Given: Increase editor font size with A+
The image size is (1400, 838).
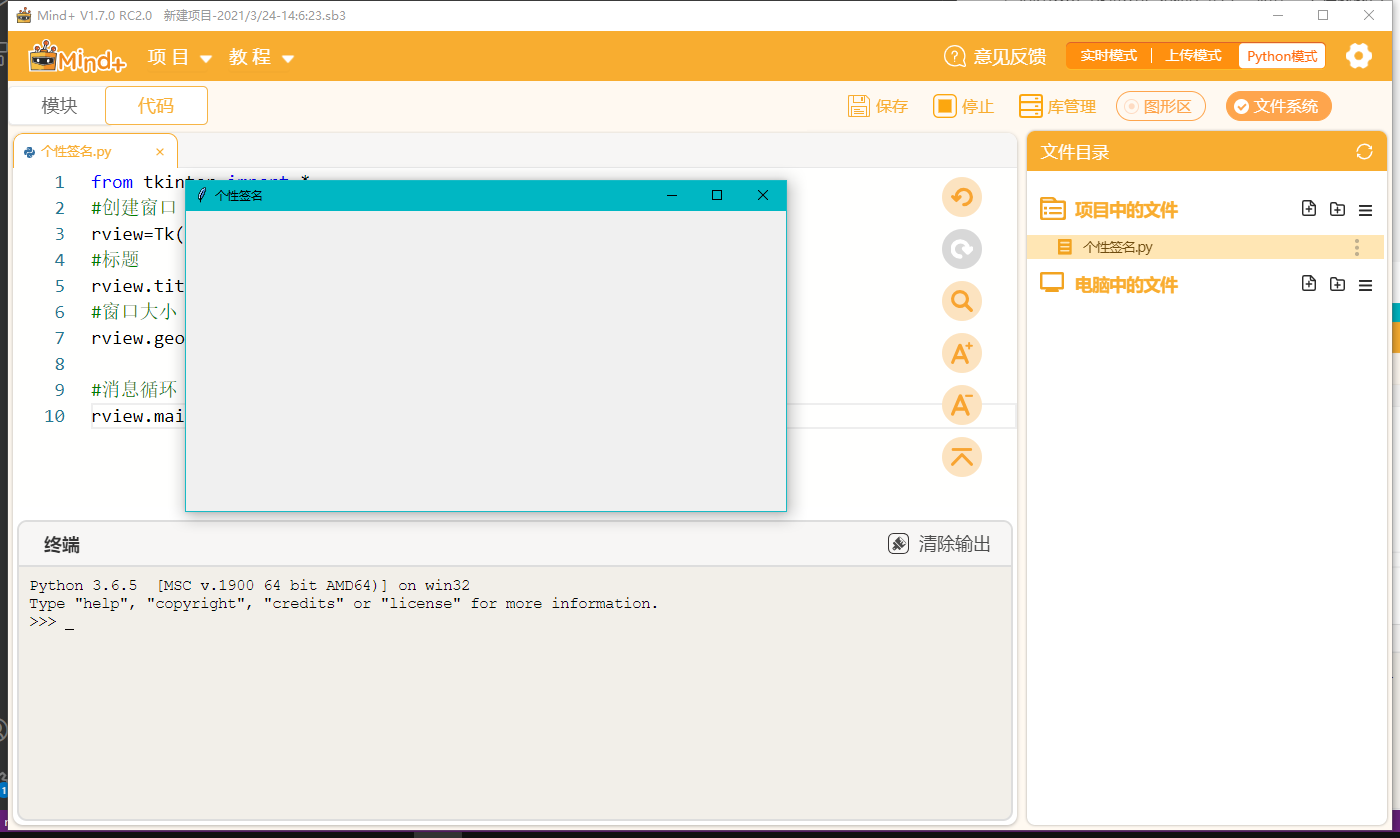Looking at the screenshot, I should pyautogui.click(x=962, y=352).
